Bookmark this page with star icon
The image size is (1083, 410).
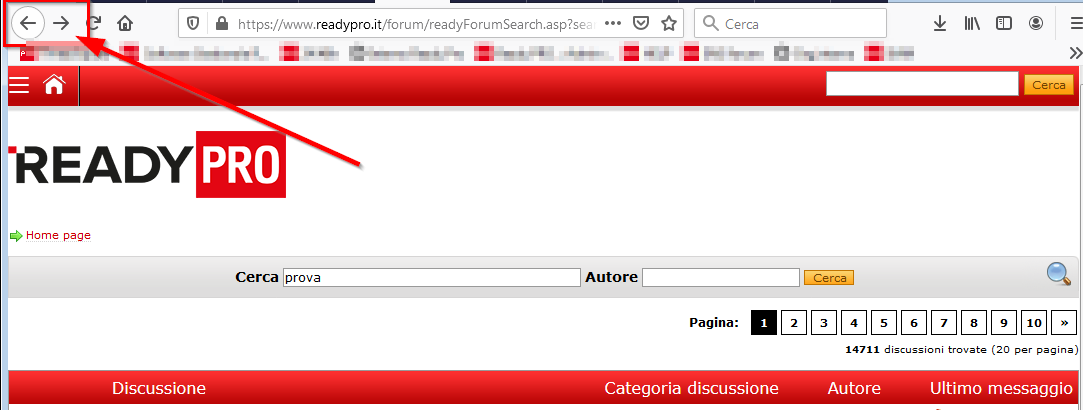pos(669,23)
